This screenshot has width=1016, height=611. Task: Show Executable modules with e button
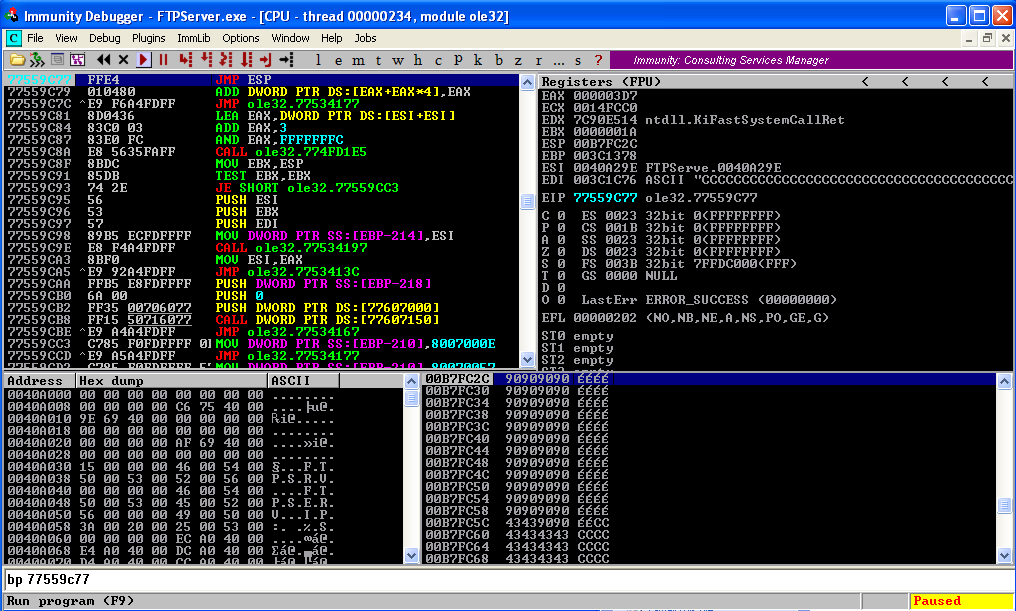[x=338, y=60]
